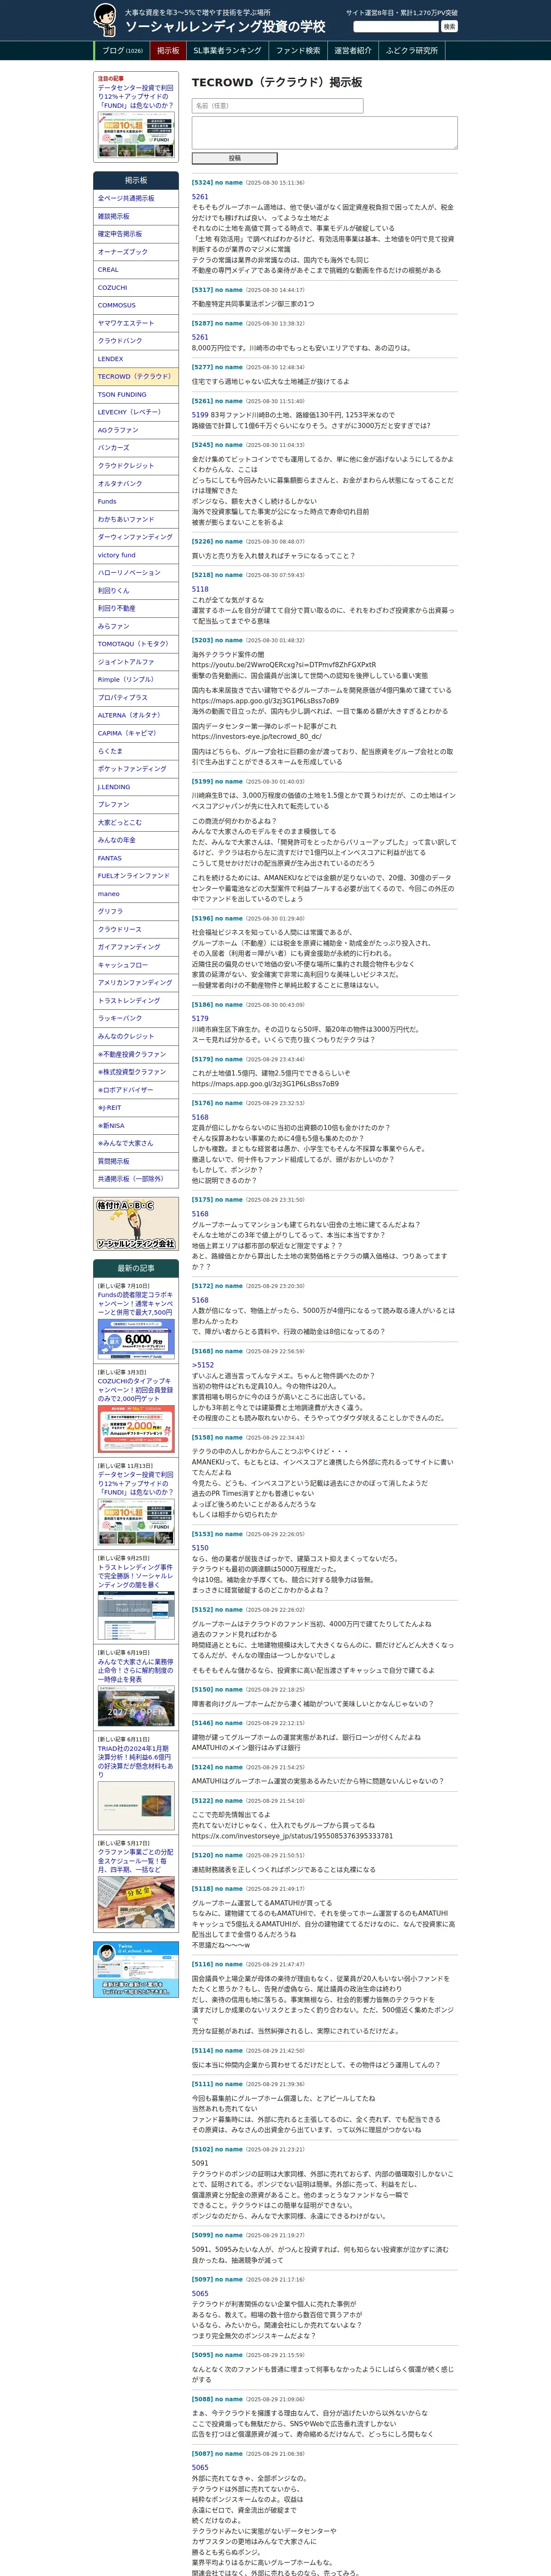Open クラウドバンク board

[136, 341]
